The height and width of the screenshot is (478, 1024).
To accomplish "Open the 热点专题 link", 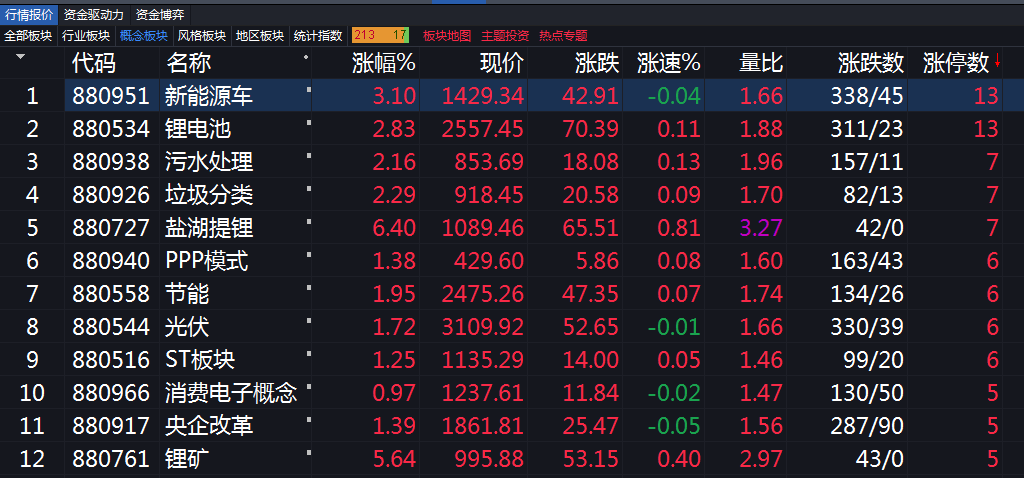I will 563,35.
